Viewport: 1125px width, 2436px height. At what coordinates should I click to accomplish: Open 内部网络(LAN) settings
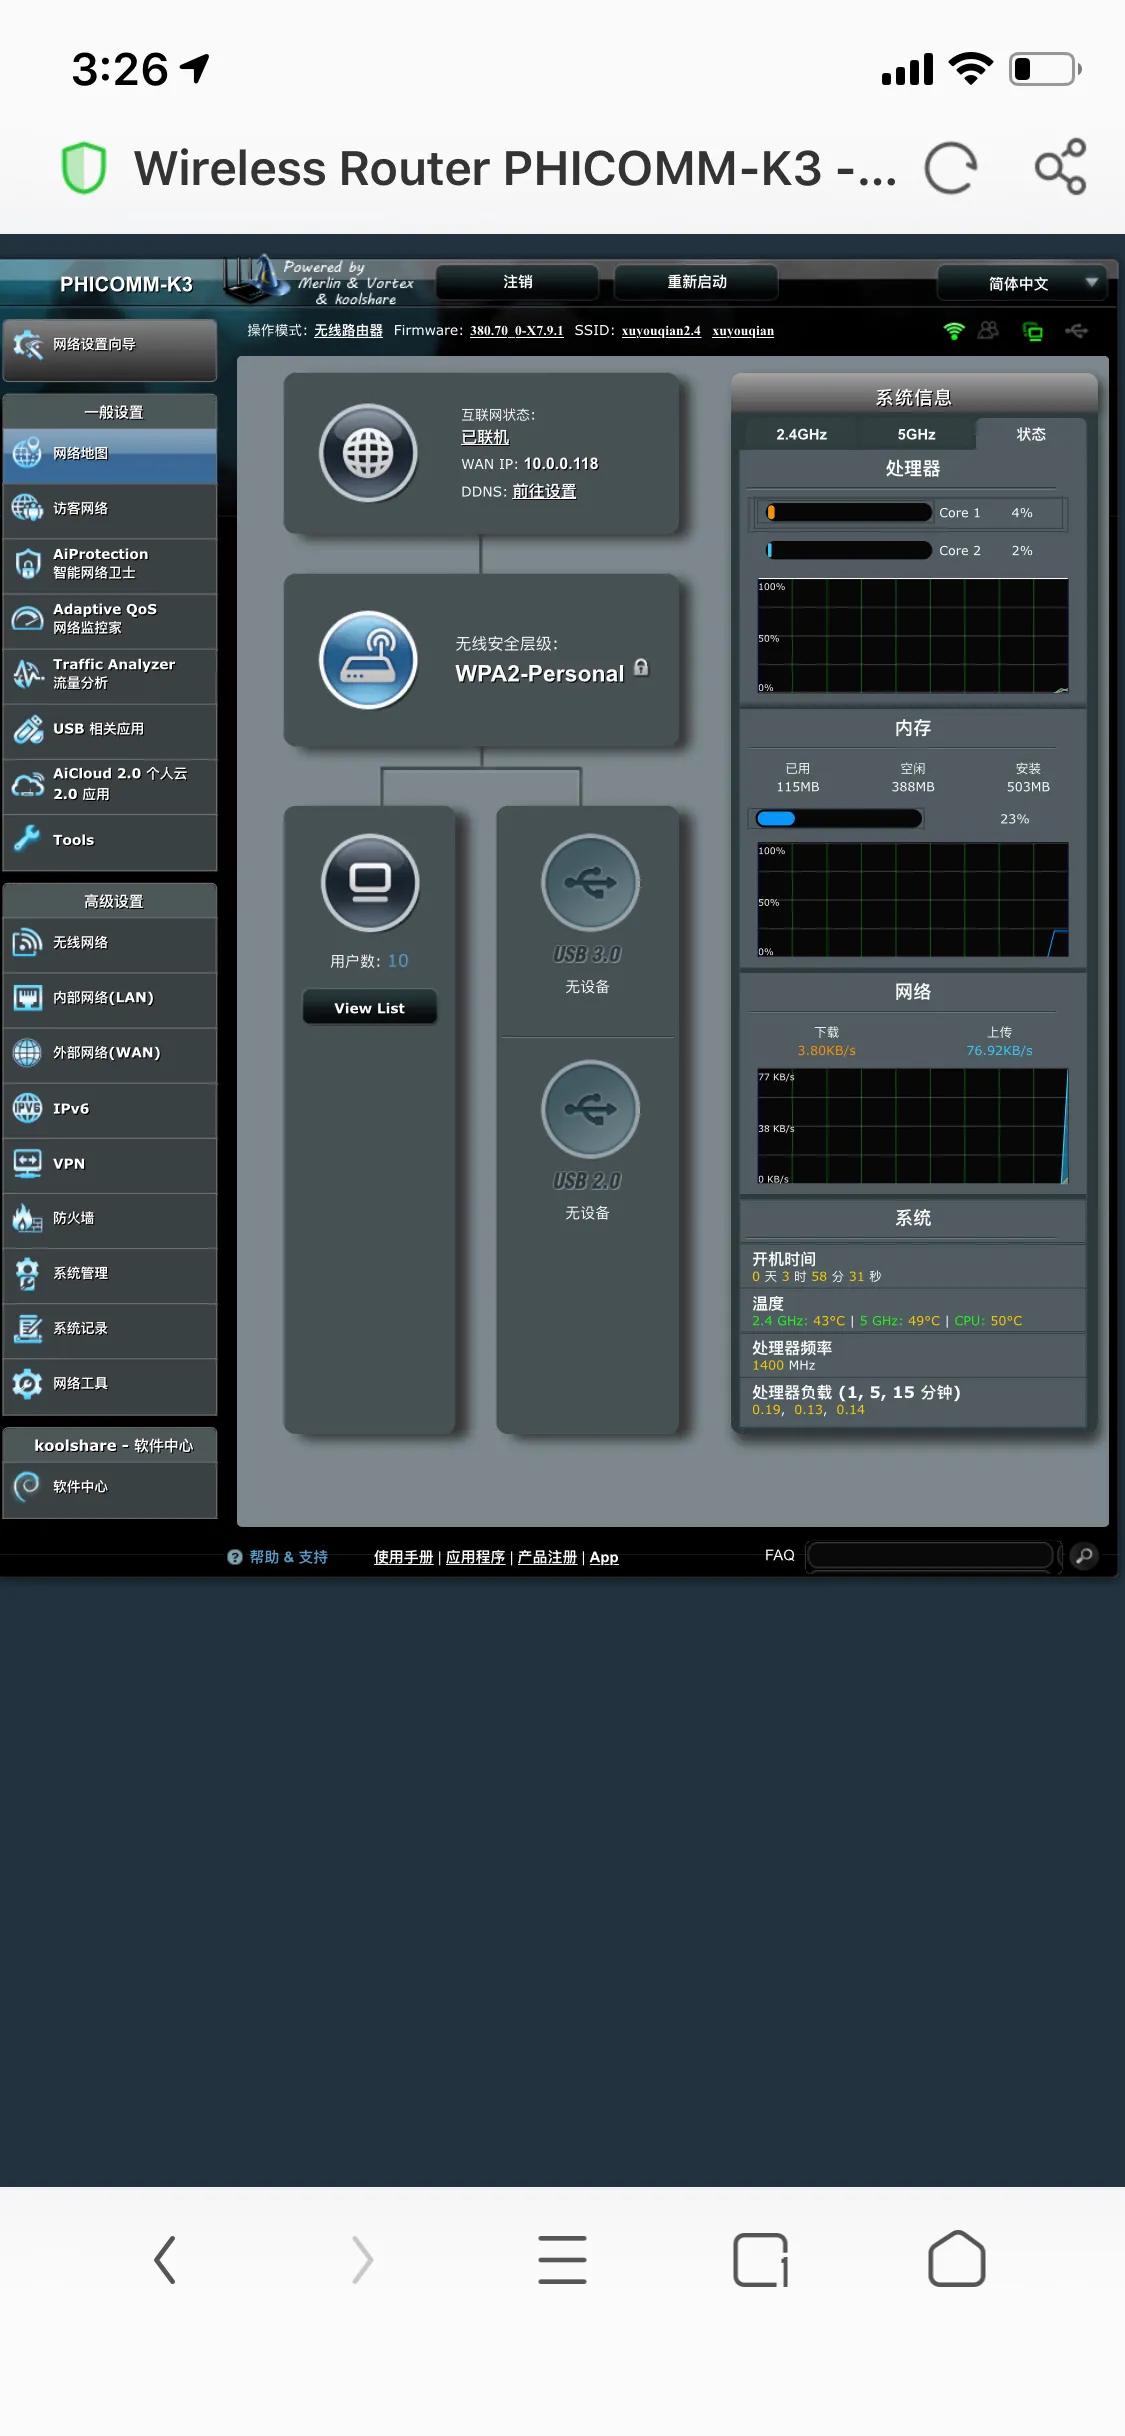coord(110,998)
